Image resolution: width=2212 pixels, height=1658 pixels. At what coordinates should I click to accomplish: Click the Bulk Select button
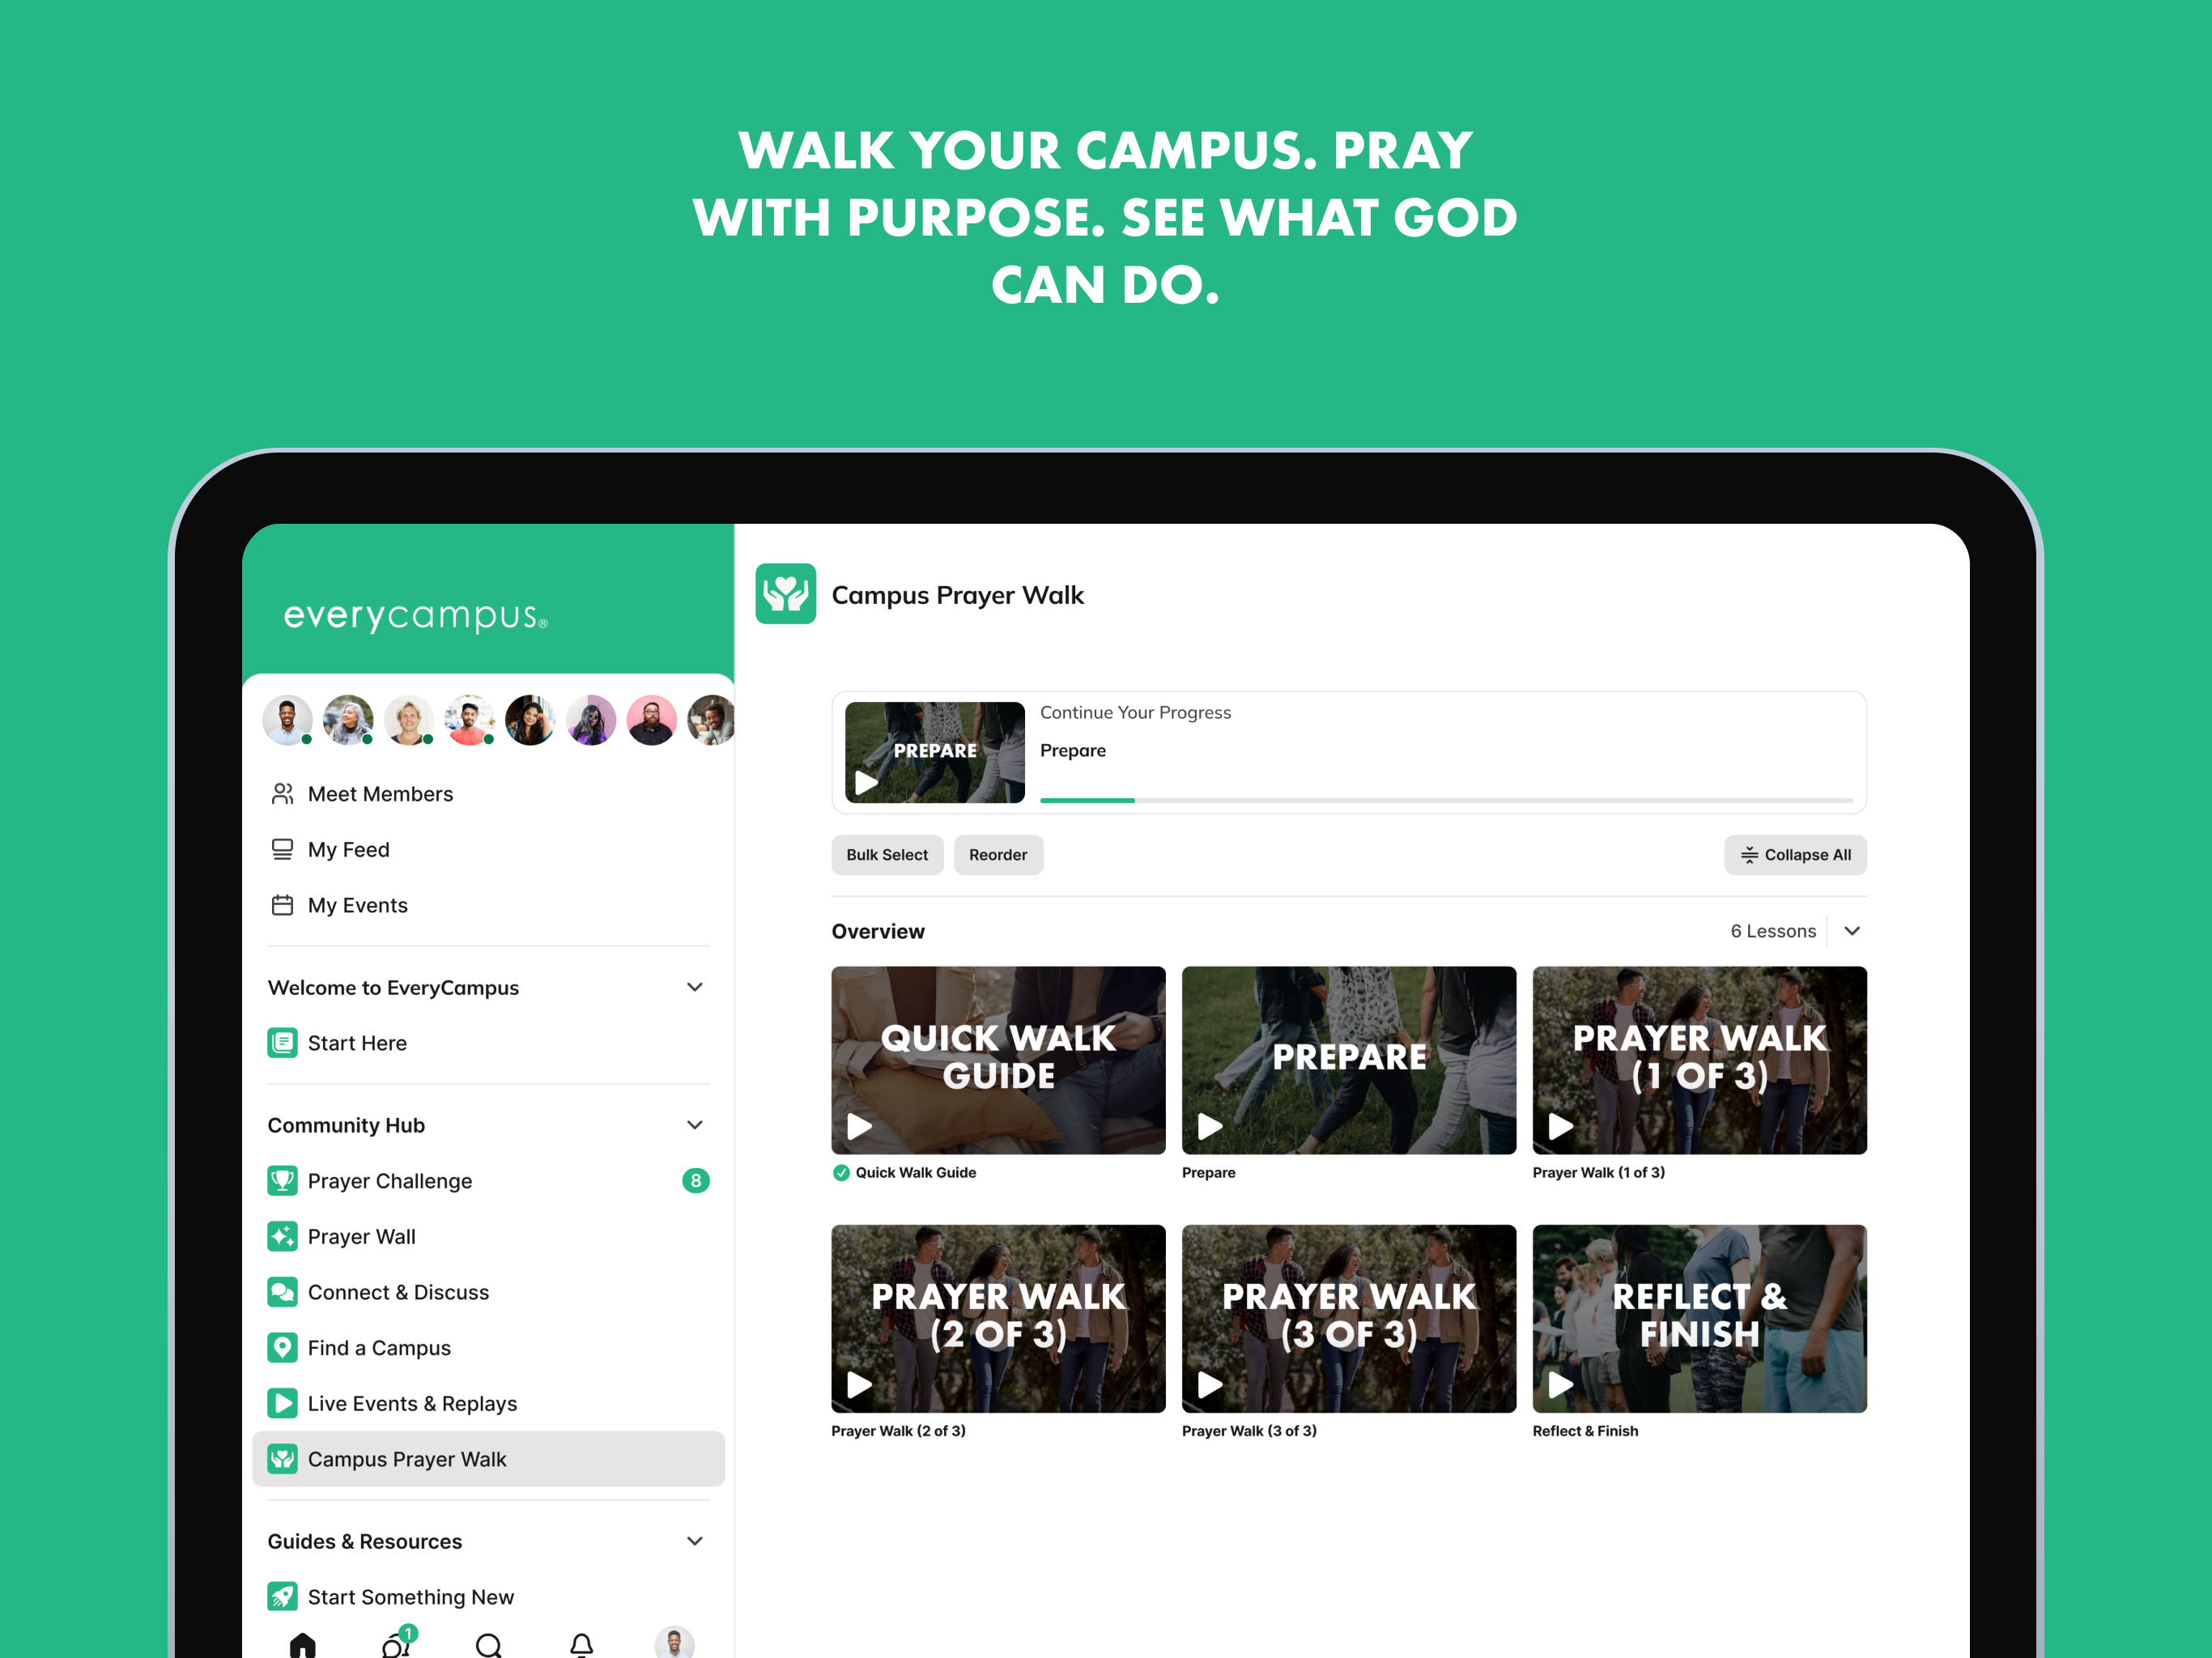[x=887, y=855]
